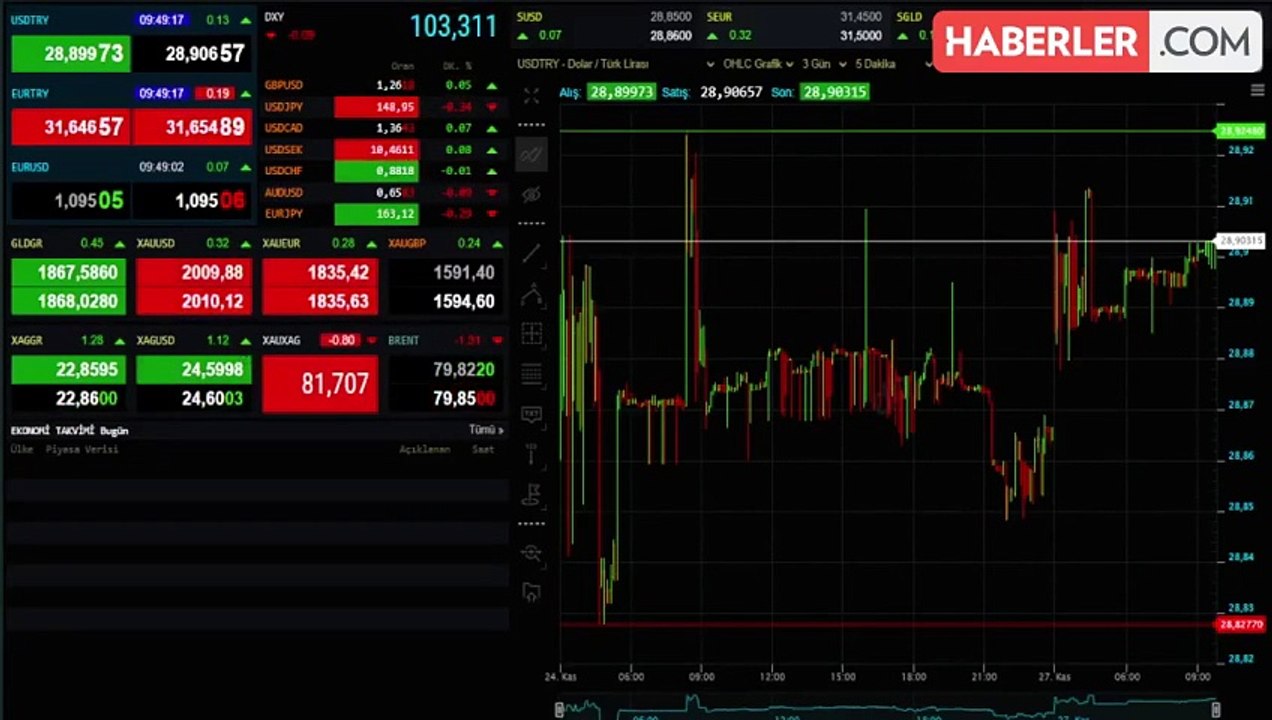Select the horizontal lines Fibonacci tool
This screenshot has width=1272, height=720.
click(531, 374)
